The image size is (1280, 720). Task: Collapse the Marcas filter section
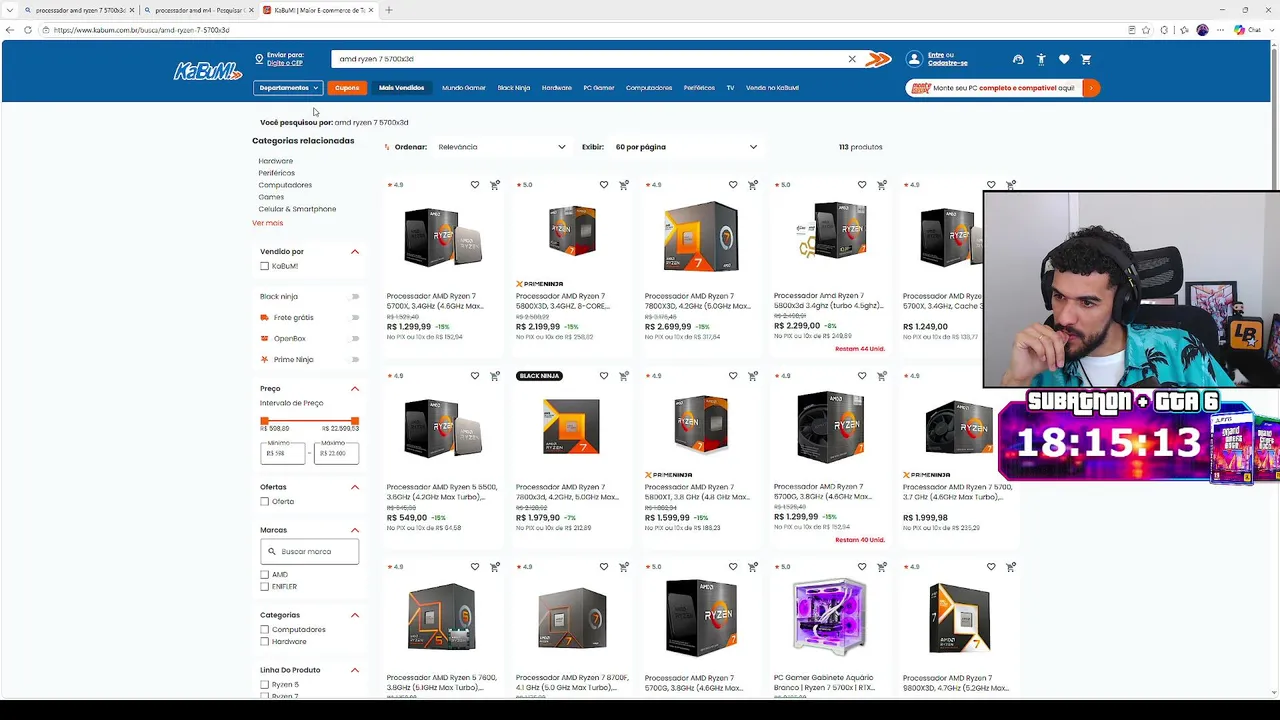(355, 530)
